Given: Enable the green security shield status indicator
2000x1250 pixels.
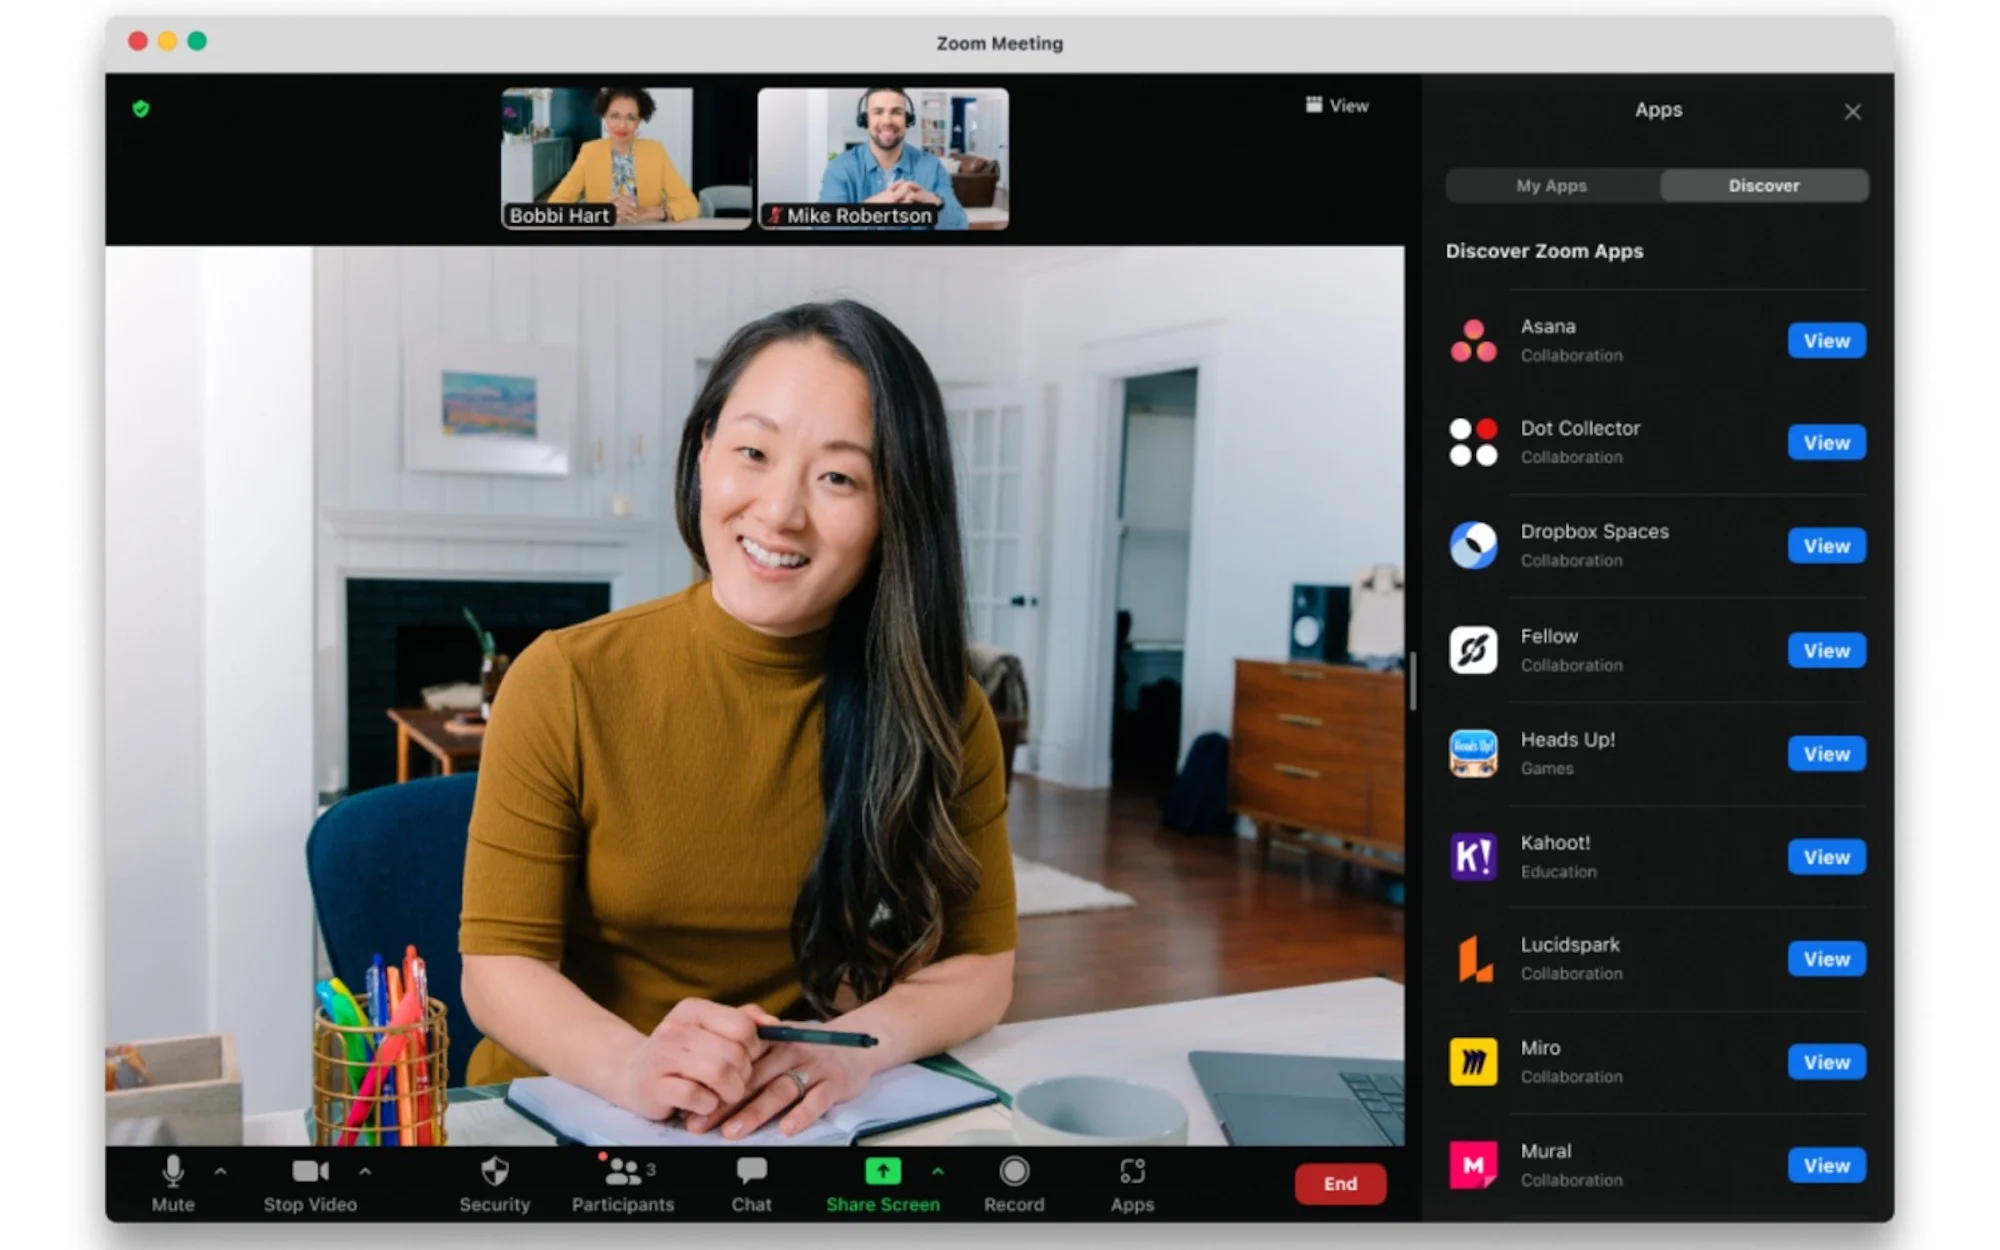Looking at the screenshot, I should click(x=141, y=109).
